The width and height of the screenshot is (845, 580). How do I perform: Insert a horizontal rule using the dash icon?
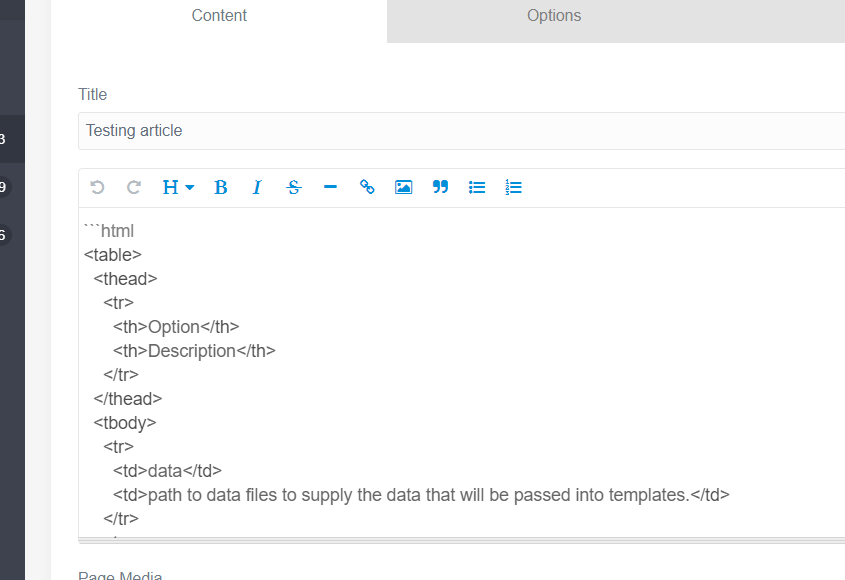point(330,187)
